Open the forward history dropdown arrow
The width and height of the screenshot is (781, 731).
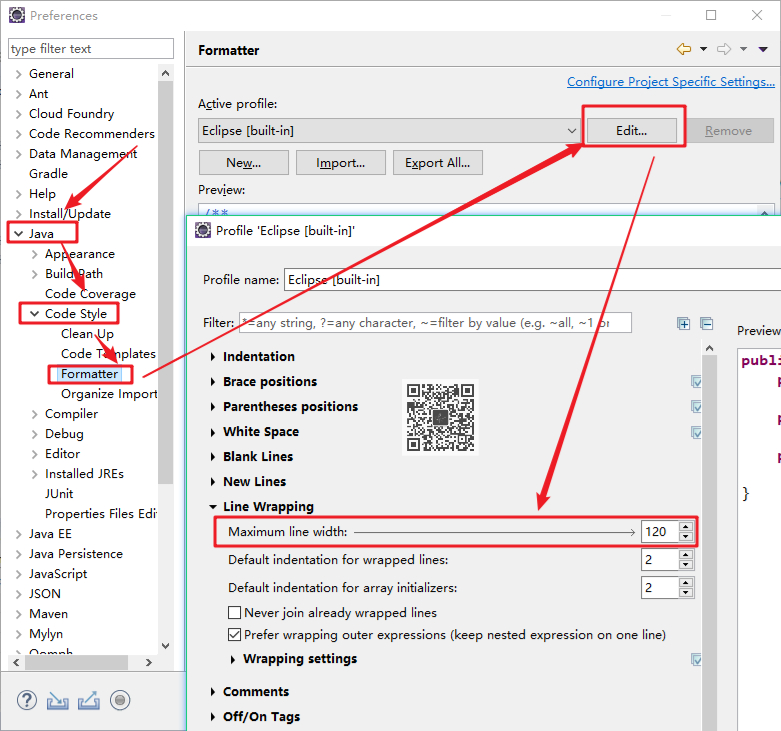[743, 49]
